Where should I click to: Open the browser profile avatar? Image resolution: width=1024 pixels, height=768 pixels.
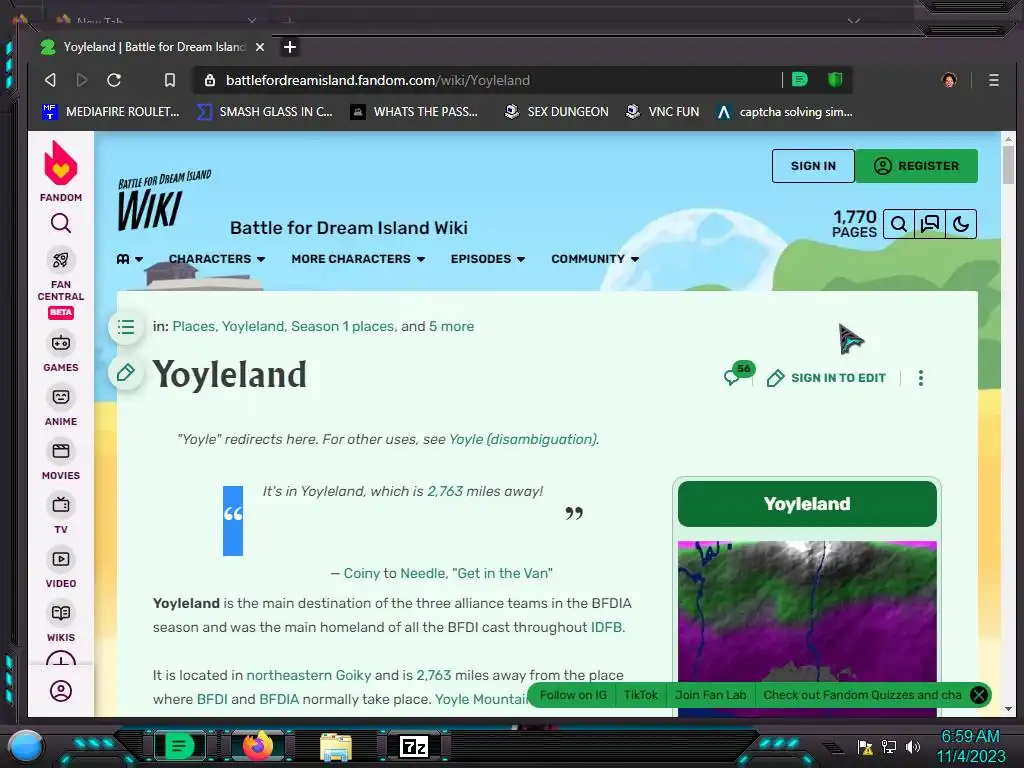(949, 80)
